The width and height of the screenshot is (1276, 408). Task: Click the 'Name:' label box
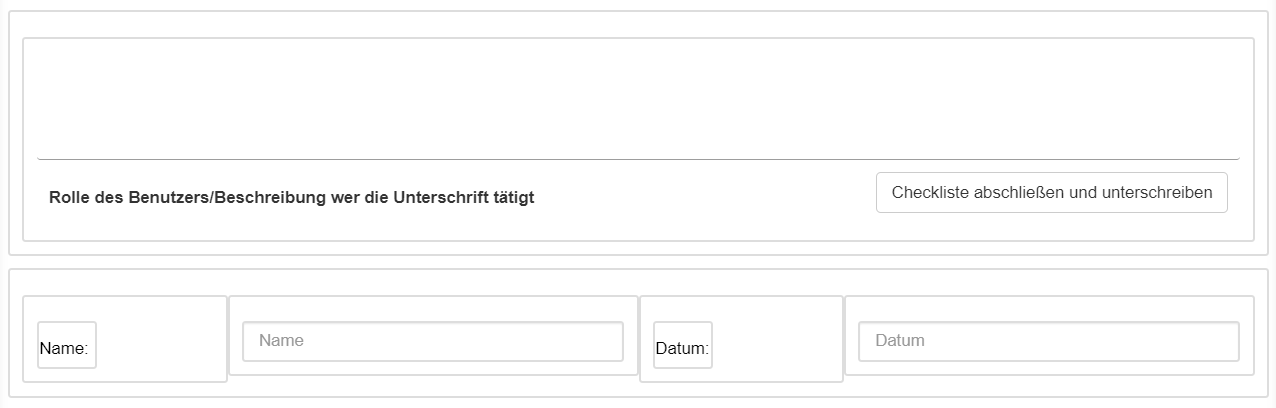(x=66, y=346)
